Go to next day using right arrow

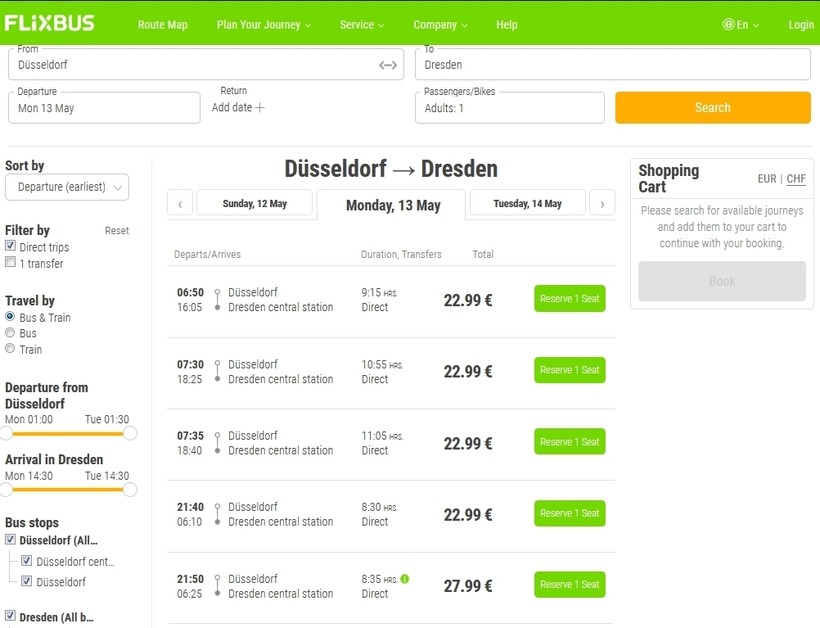tap(602, 204)
